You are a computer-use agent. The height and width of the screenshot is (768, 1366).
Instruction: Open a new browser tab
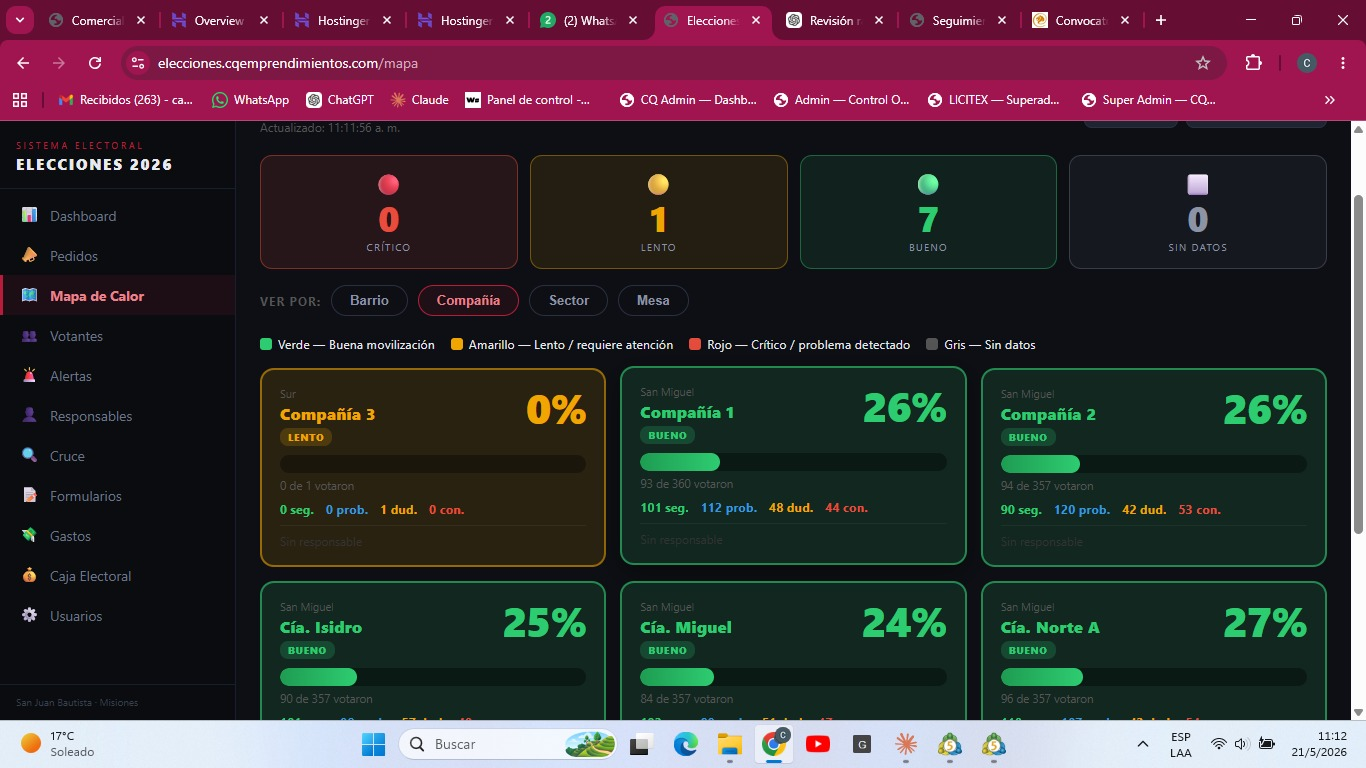tap(1161, 20)
